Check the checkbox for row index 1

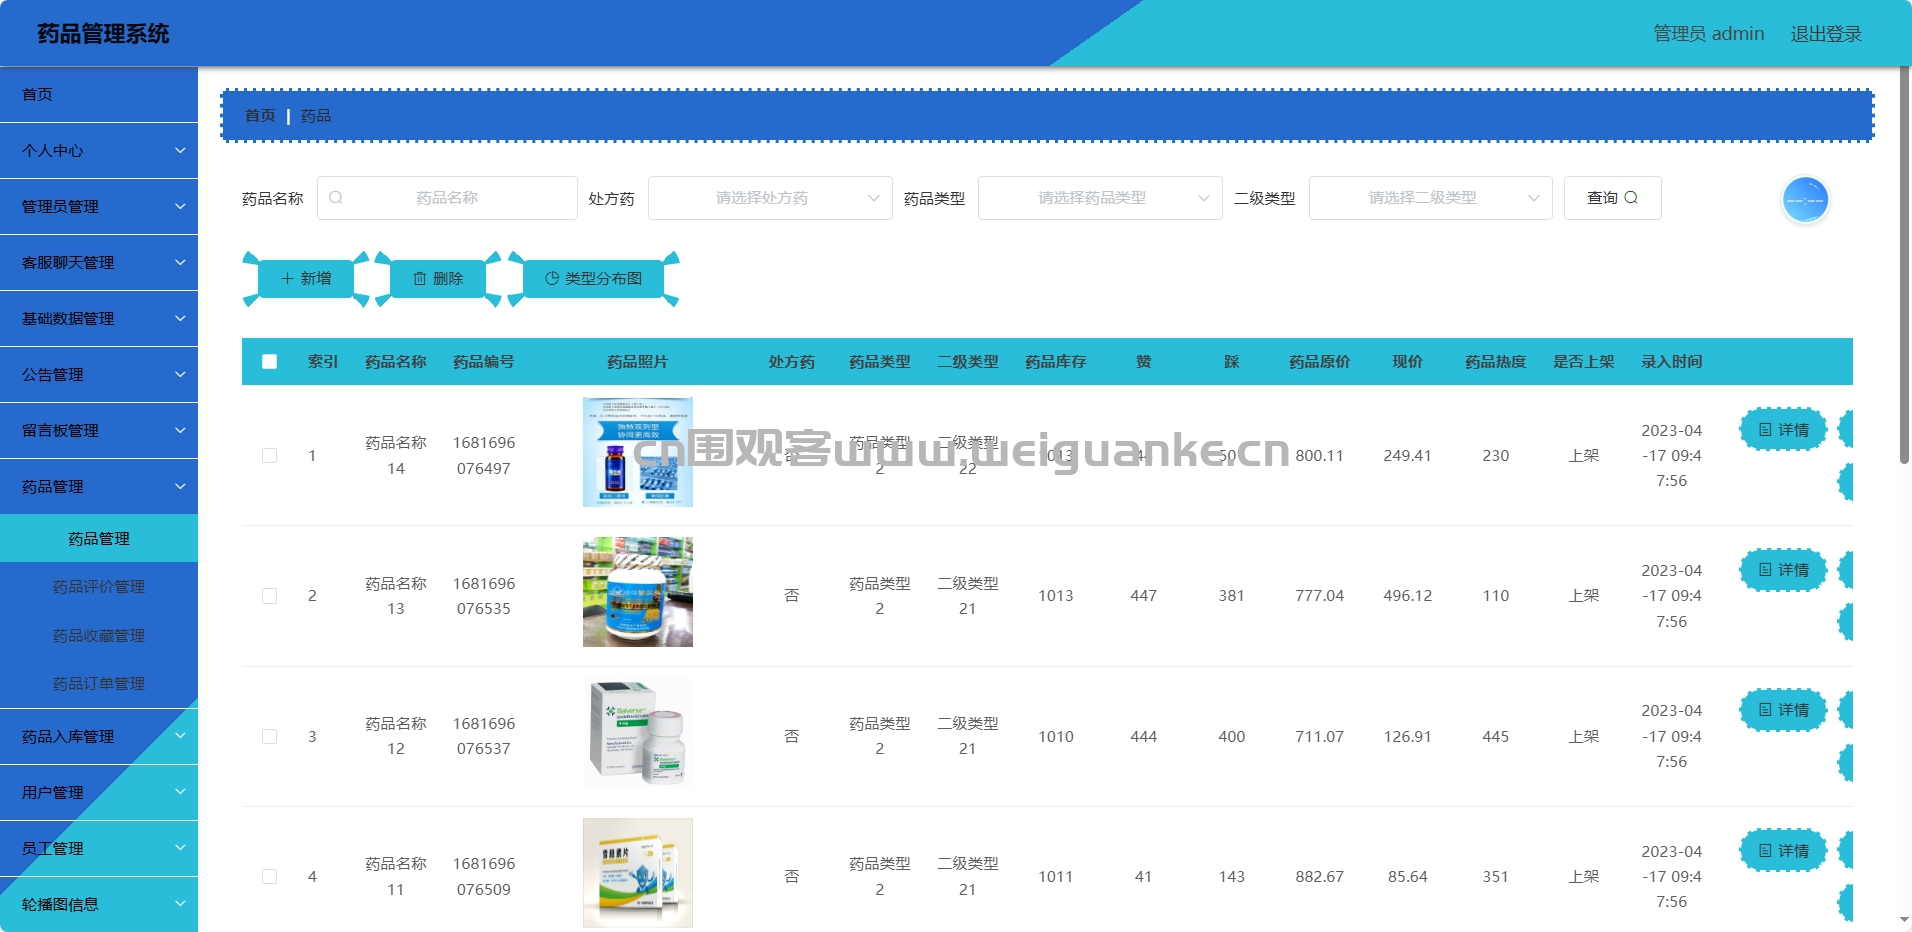click(x=269, y=455)
